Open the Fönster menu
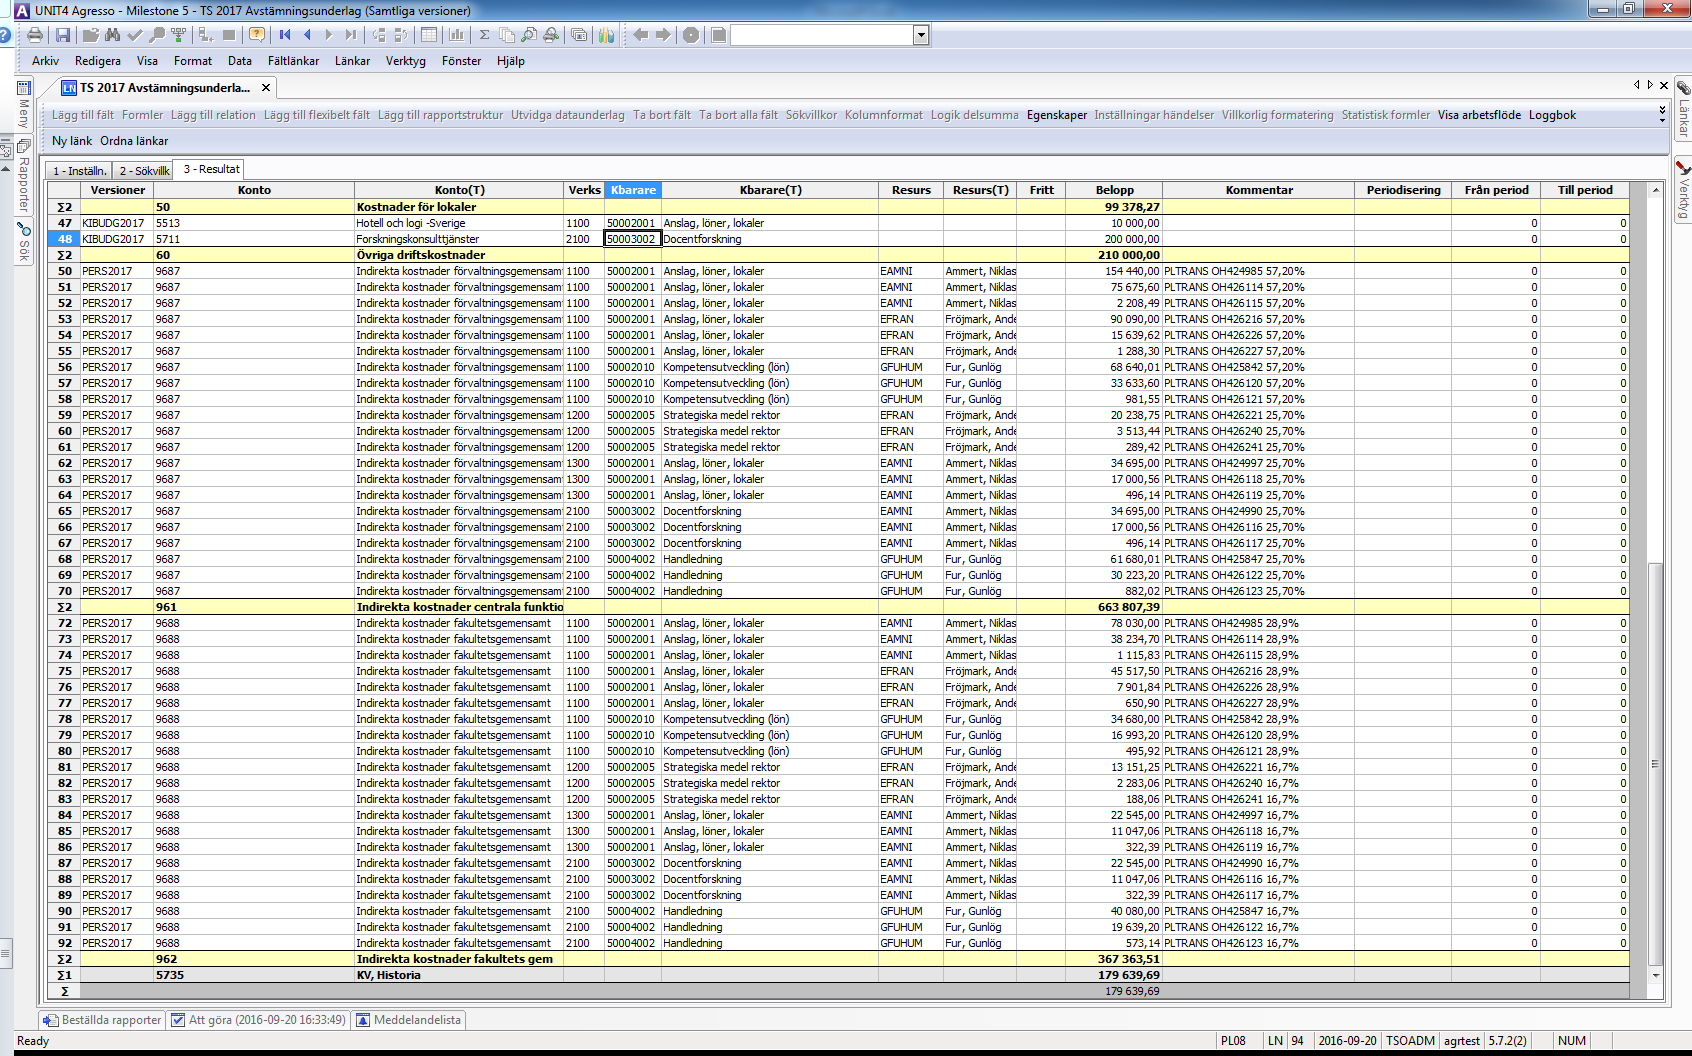This screenshot has width=1692, height=1056. 461,61
